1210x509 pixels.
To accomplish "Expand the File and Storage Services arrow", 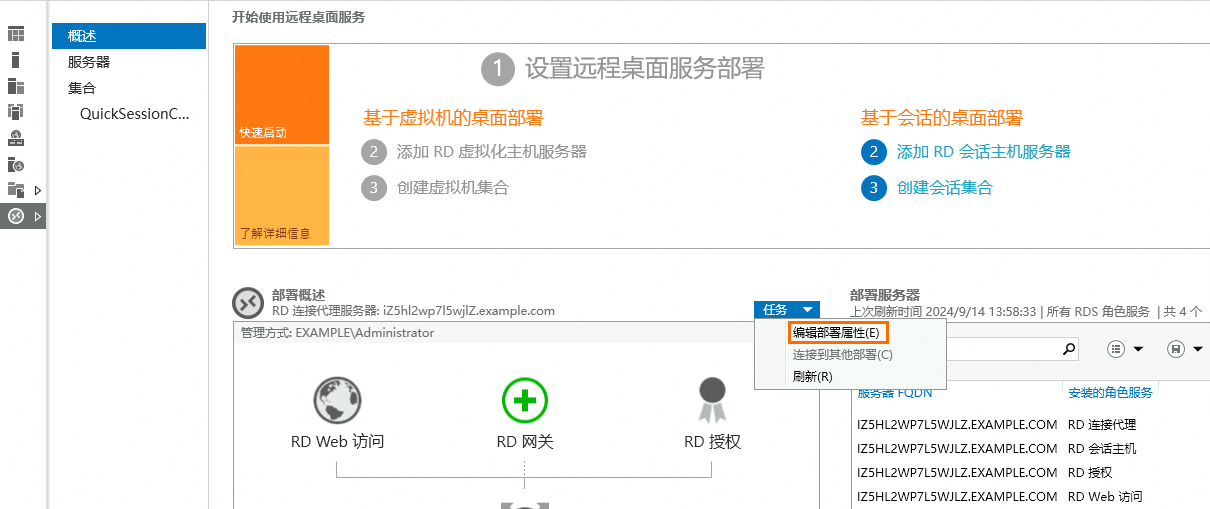I will [38, 190].
